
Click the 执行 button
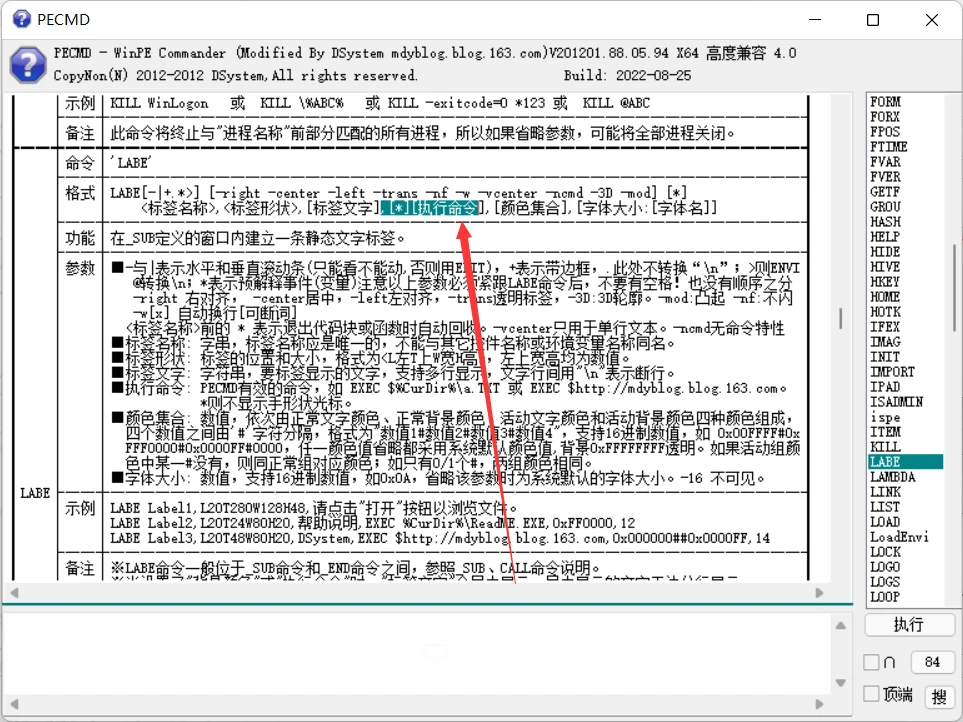point(909,625)
